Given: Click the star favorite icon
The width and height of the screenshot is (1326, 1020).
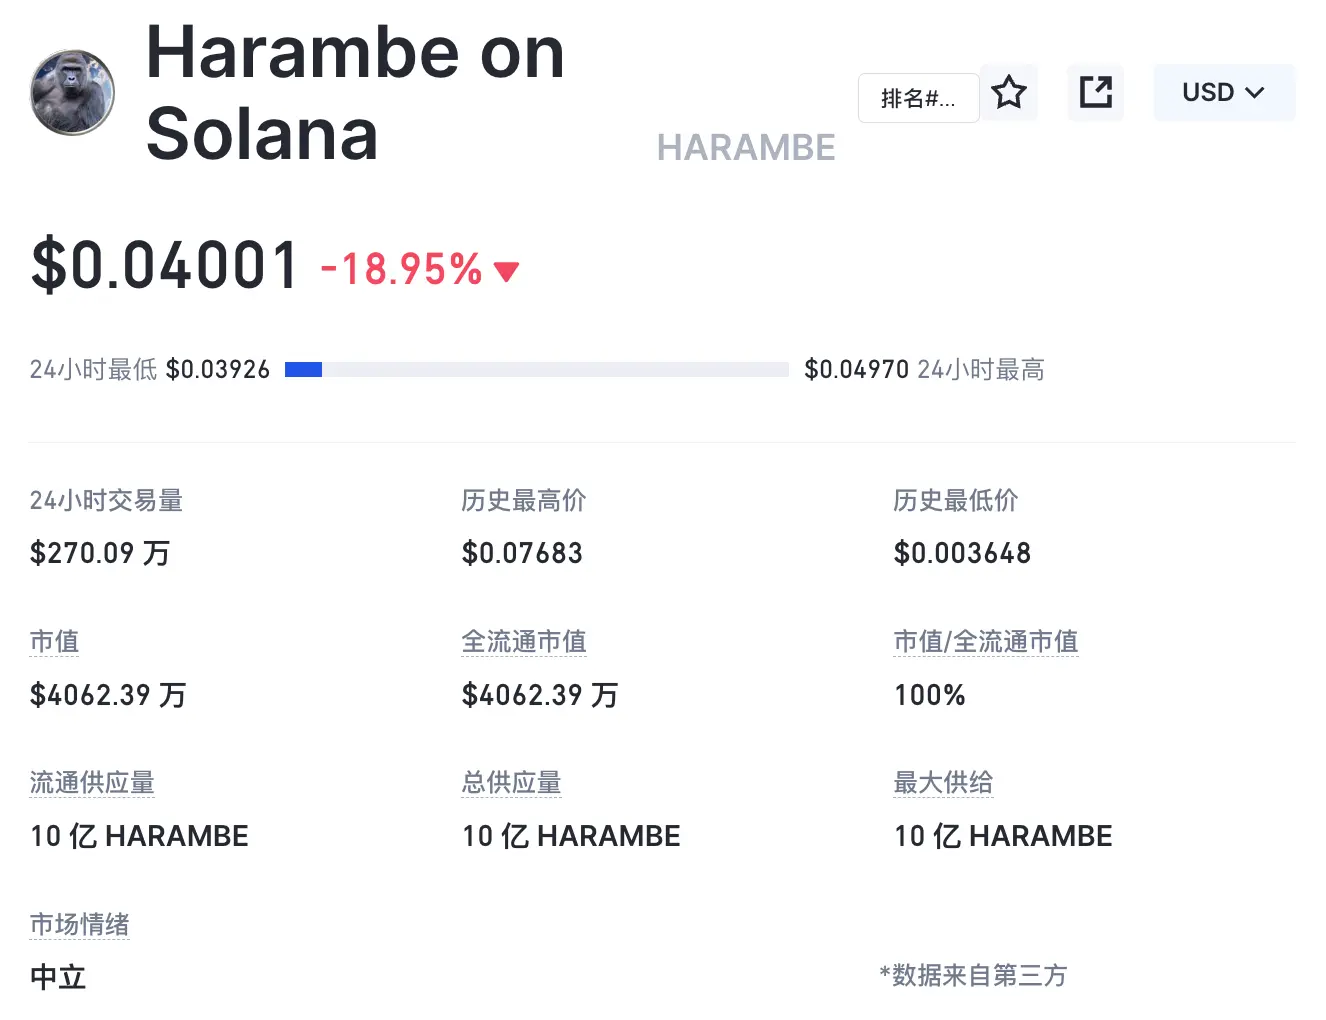Looking at the screenshot, I should [x=1008, y=93].
